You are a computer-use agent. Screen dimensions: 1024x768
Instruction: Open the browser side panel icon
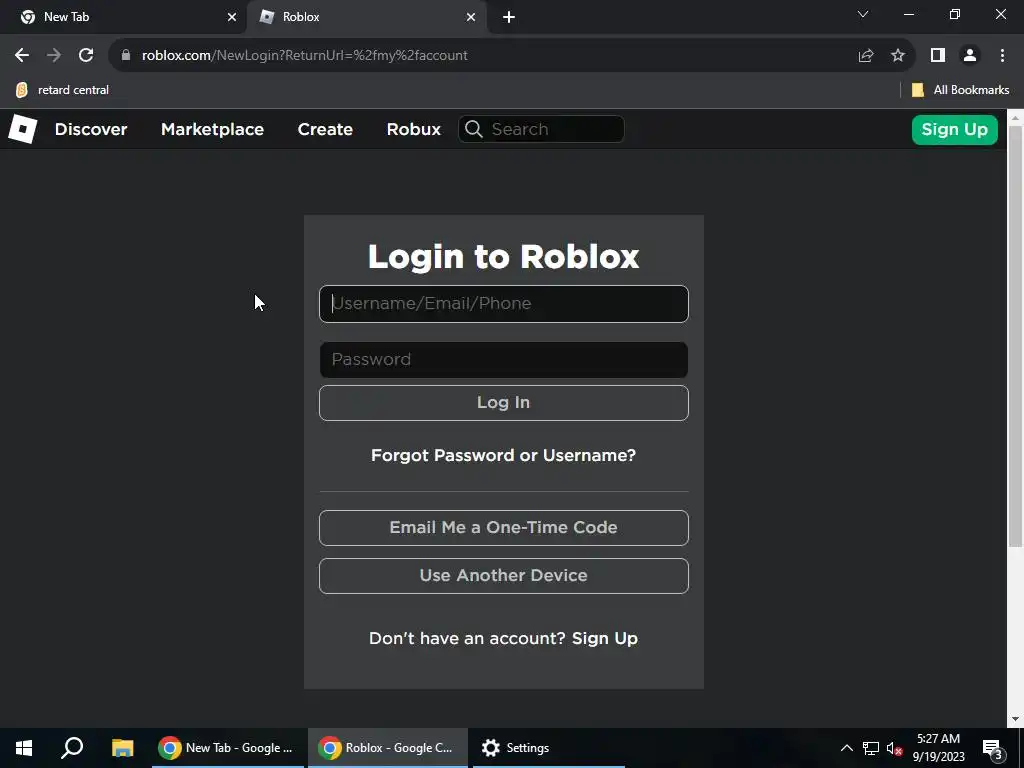click(x=938, y=56)
